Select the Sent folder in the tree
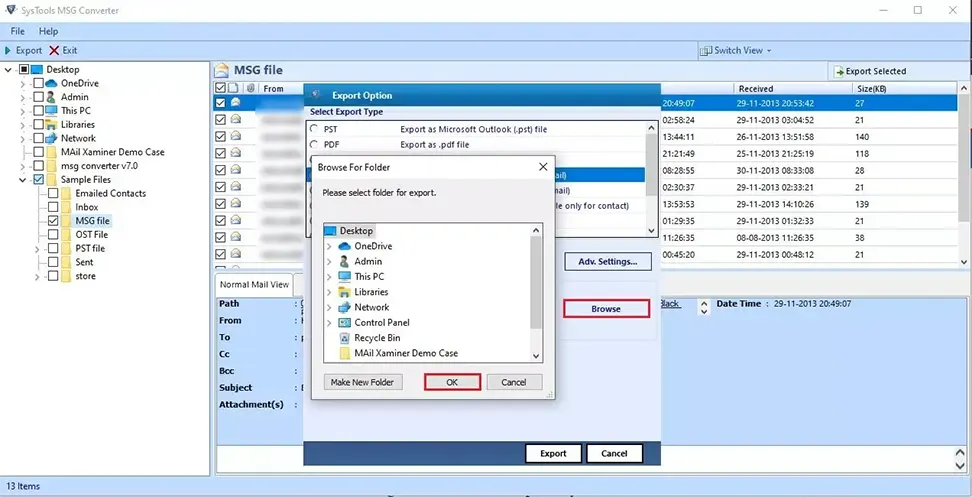 (84, 262)
